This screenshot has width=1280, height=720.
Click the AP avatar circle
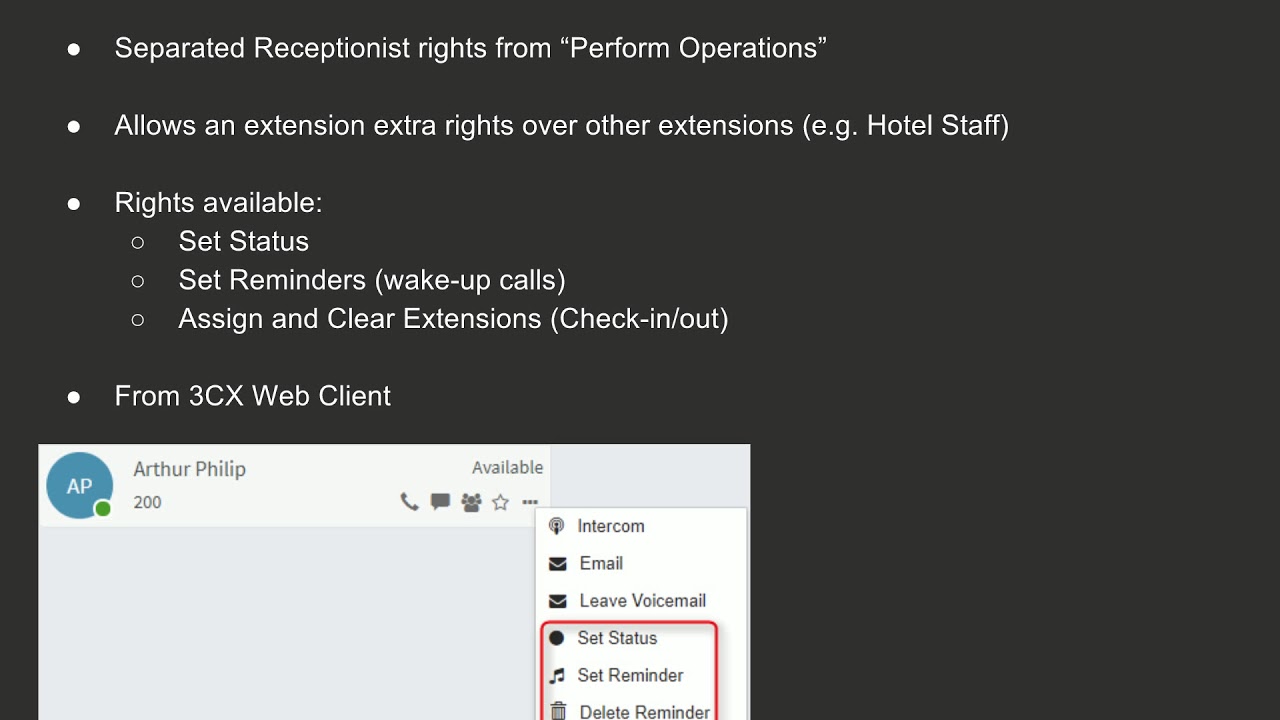(x=79, y=486)
